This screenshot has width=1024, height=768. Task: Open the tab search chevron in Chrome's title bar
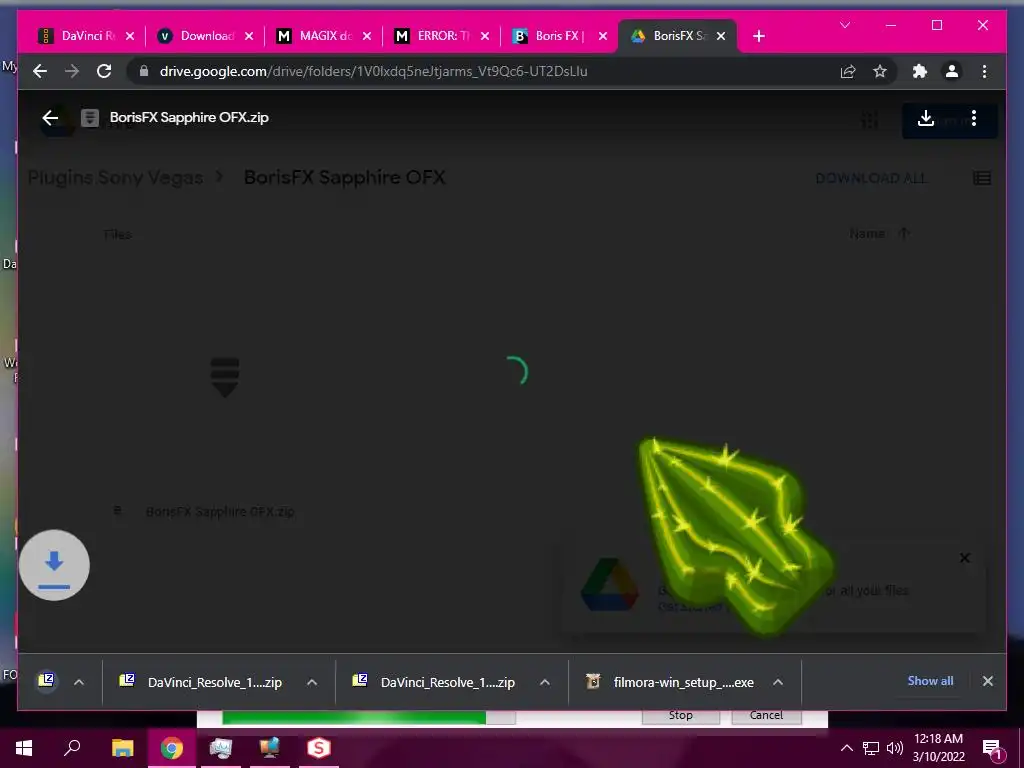(x=845, y=25)
